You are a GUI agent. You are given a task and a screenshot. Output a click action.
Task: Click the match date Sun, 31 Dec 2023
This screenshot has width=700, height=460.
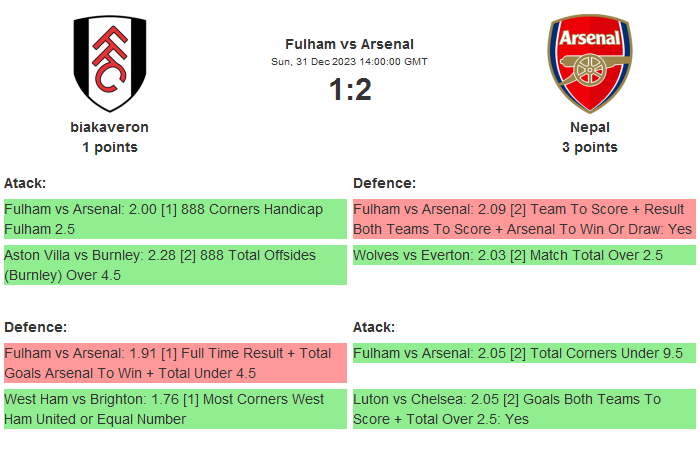point(349,62)
